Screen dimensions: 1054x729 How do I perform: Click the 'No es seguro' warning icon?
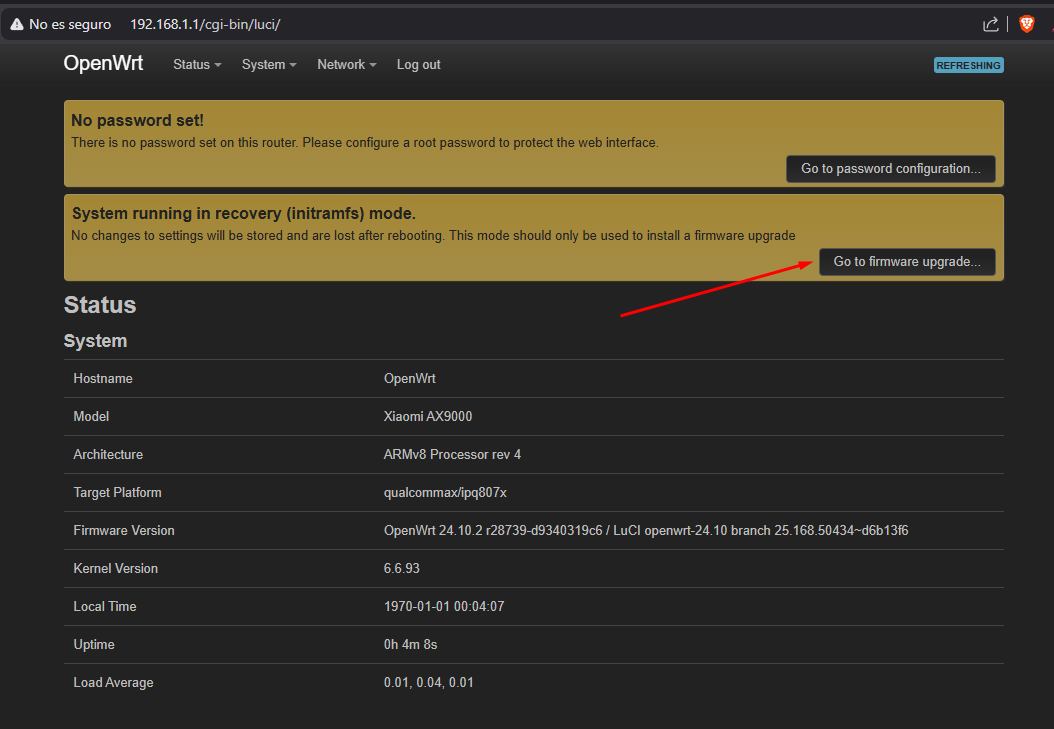click(17, 24)
